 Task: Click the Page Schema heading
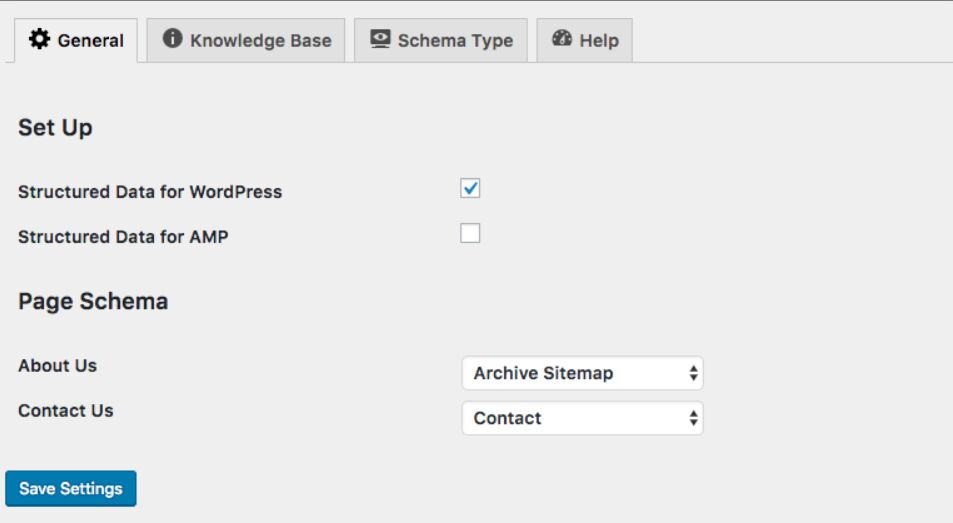(93, 302)
